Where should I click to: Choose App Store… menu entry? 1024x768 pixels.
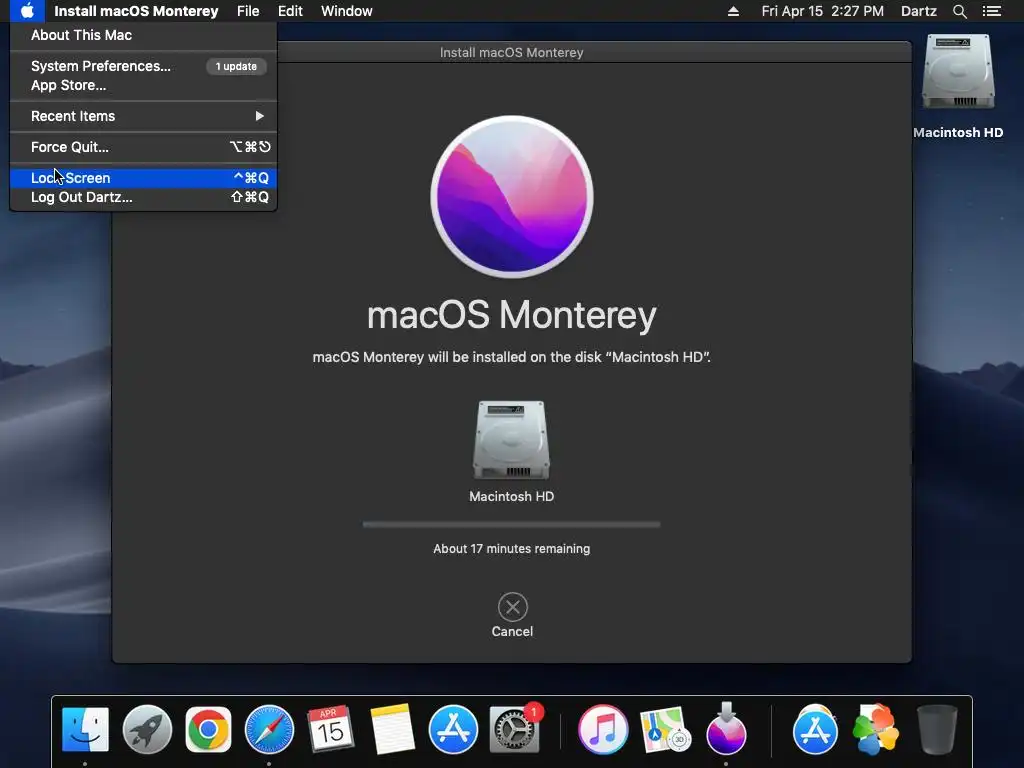point(143,85)
